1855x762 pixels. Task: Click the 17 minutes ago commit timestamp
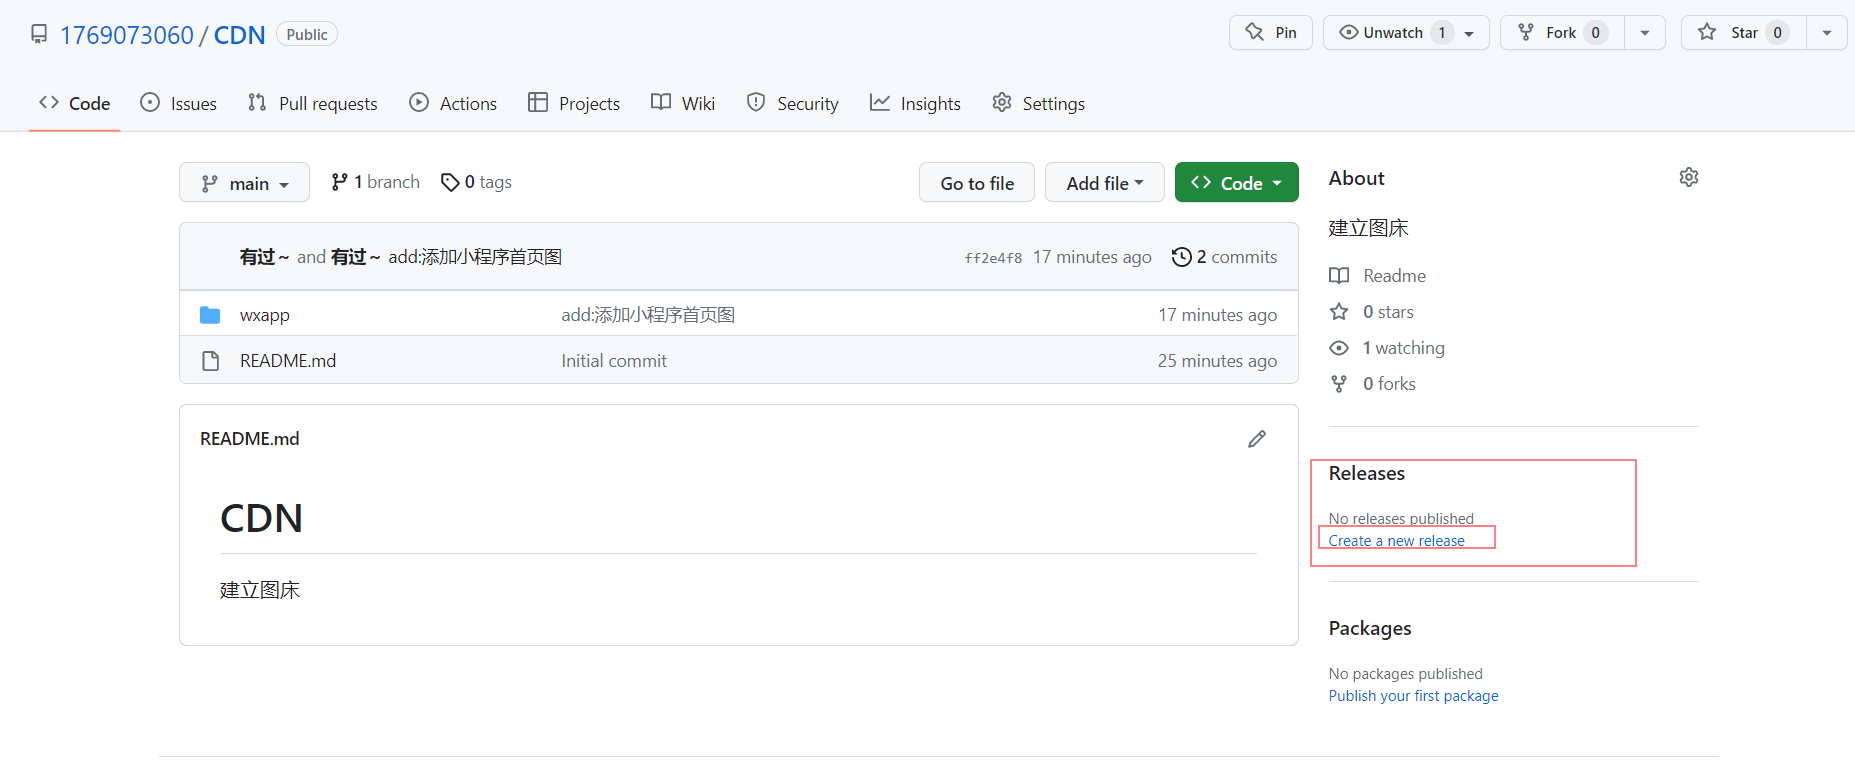pyautogui.click(x=1092, y=257)
